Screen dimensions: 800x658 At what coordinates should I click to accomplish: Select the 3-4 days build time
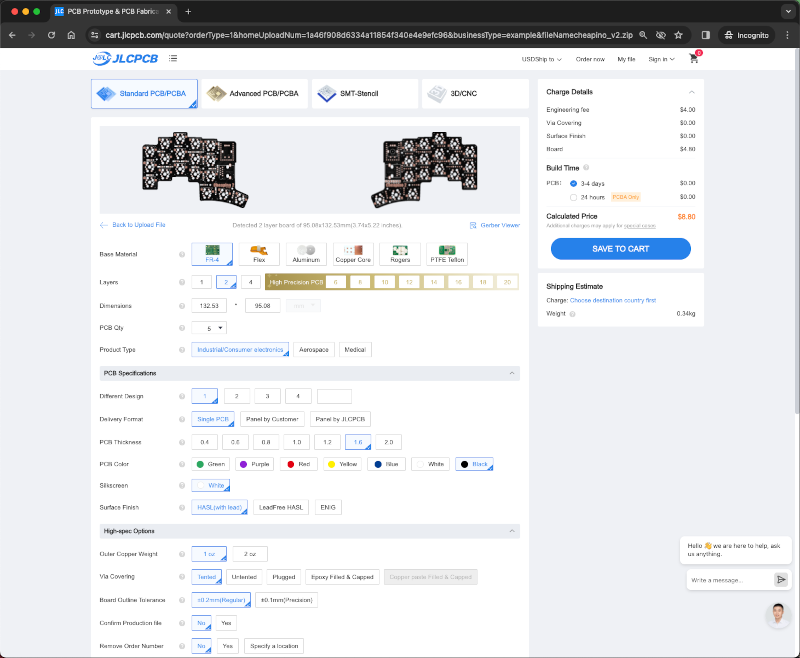click(x=573, y=183)
